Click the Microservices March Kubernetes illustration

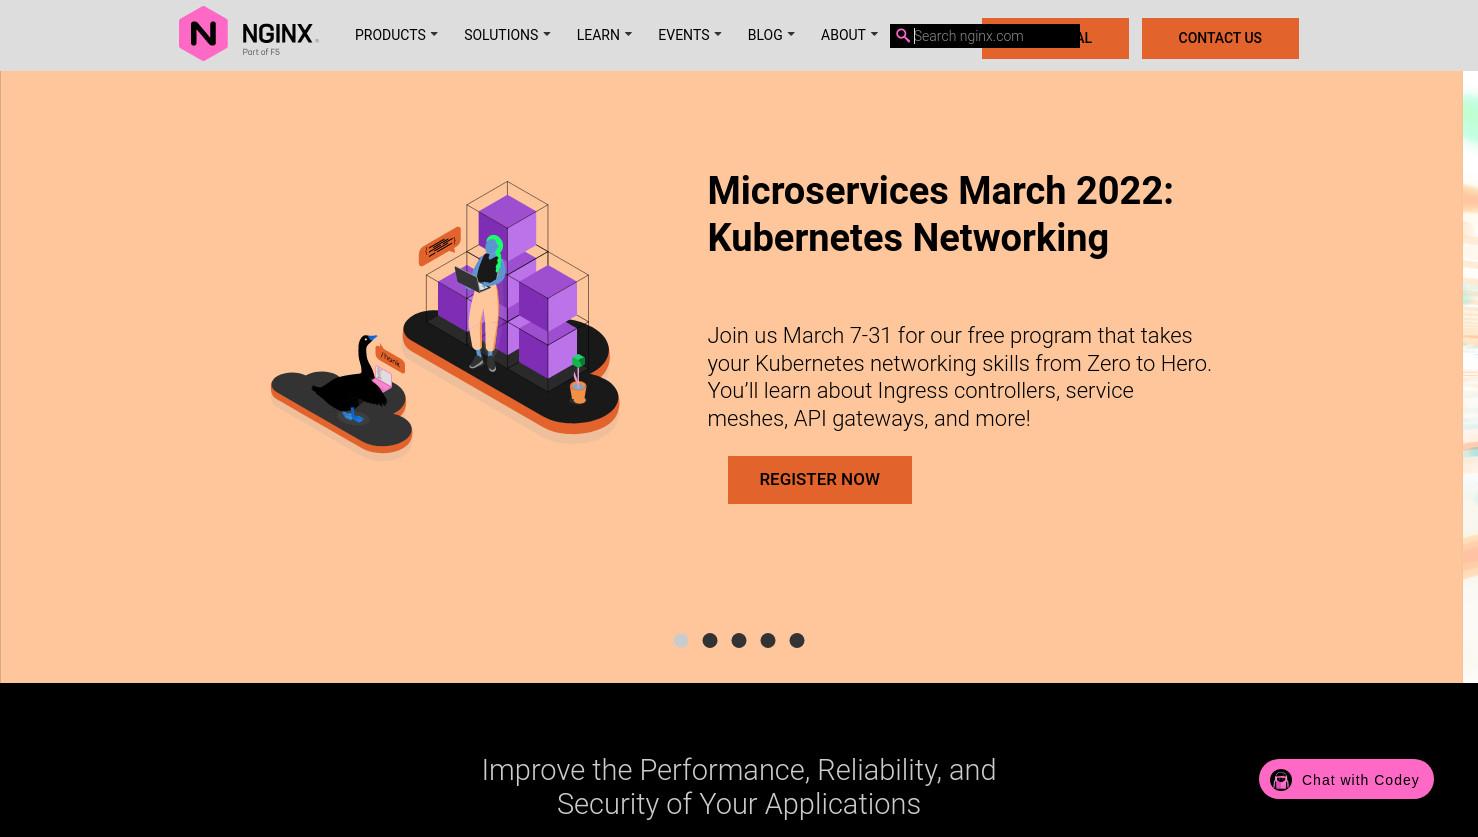(x=445, y=320)
